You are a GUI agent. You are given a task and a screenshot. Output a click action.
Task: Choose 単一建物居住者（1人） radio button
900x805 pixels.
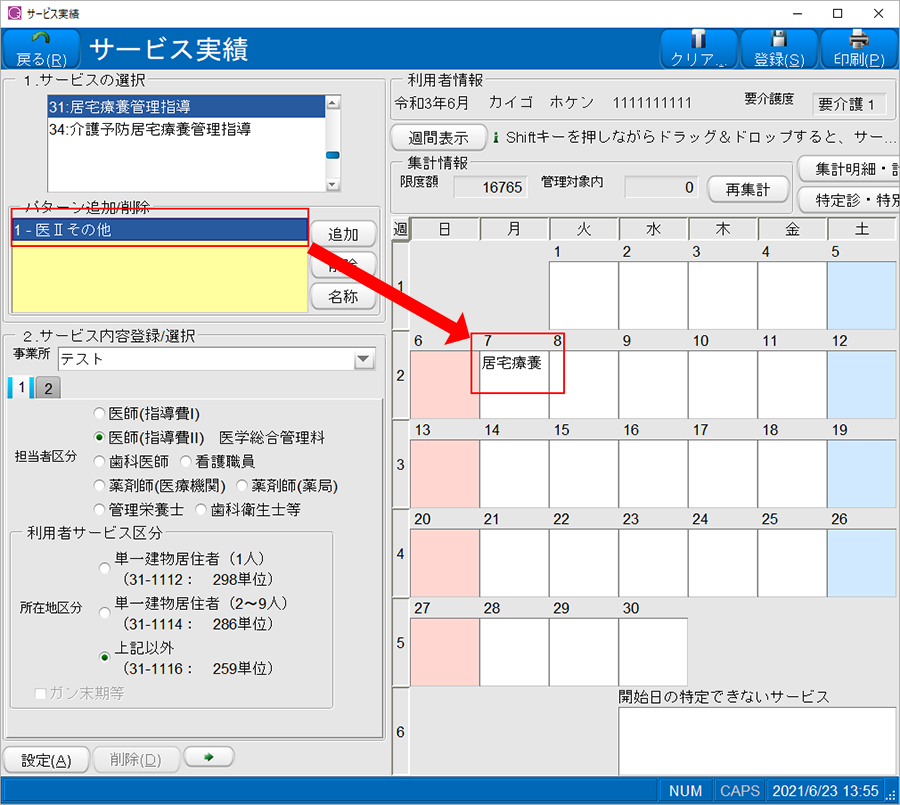tap(105, 568)
